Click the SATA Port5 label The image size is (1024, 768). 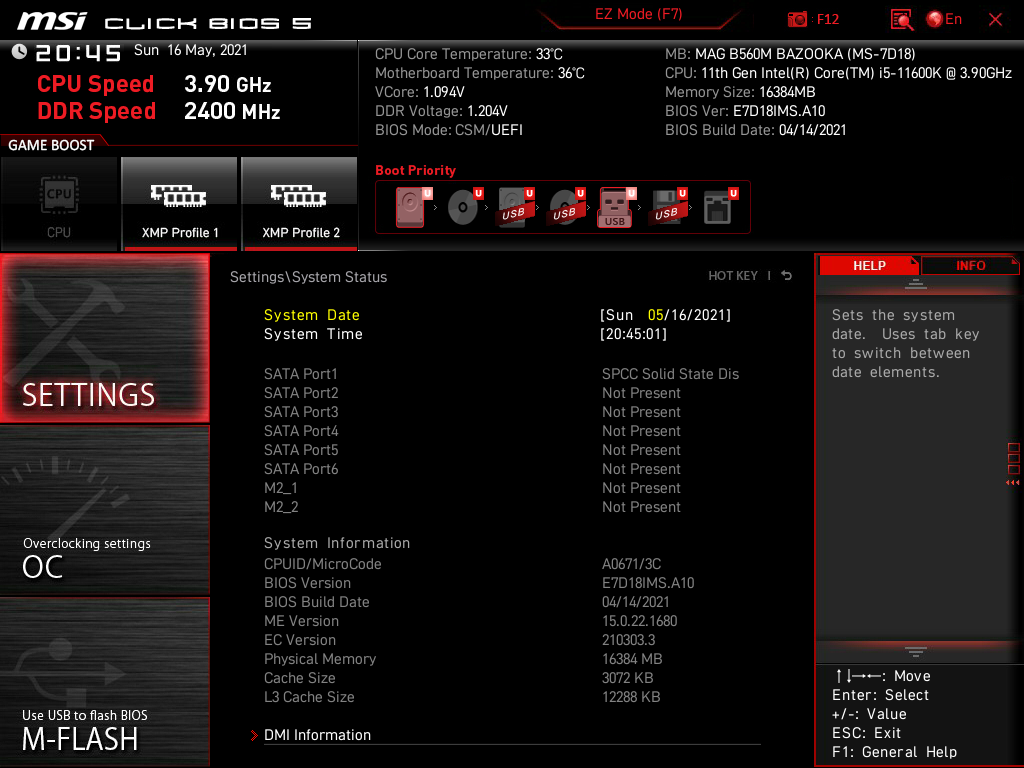300,449
